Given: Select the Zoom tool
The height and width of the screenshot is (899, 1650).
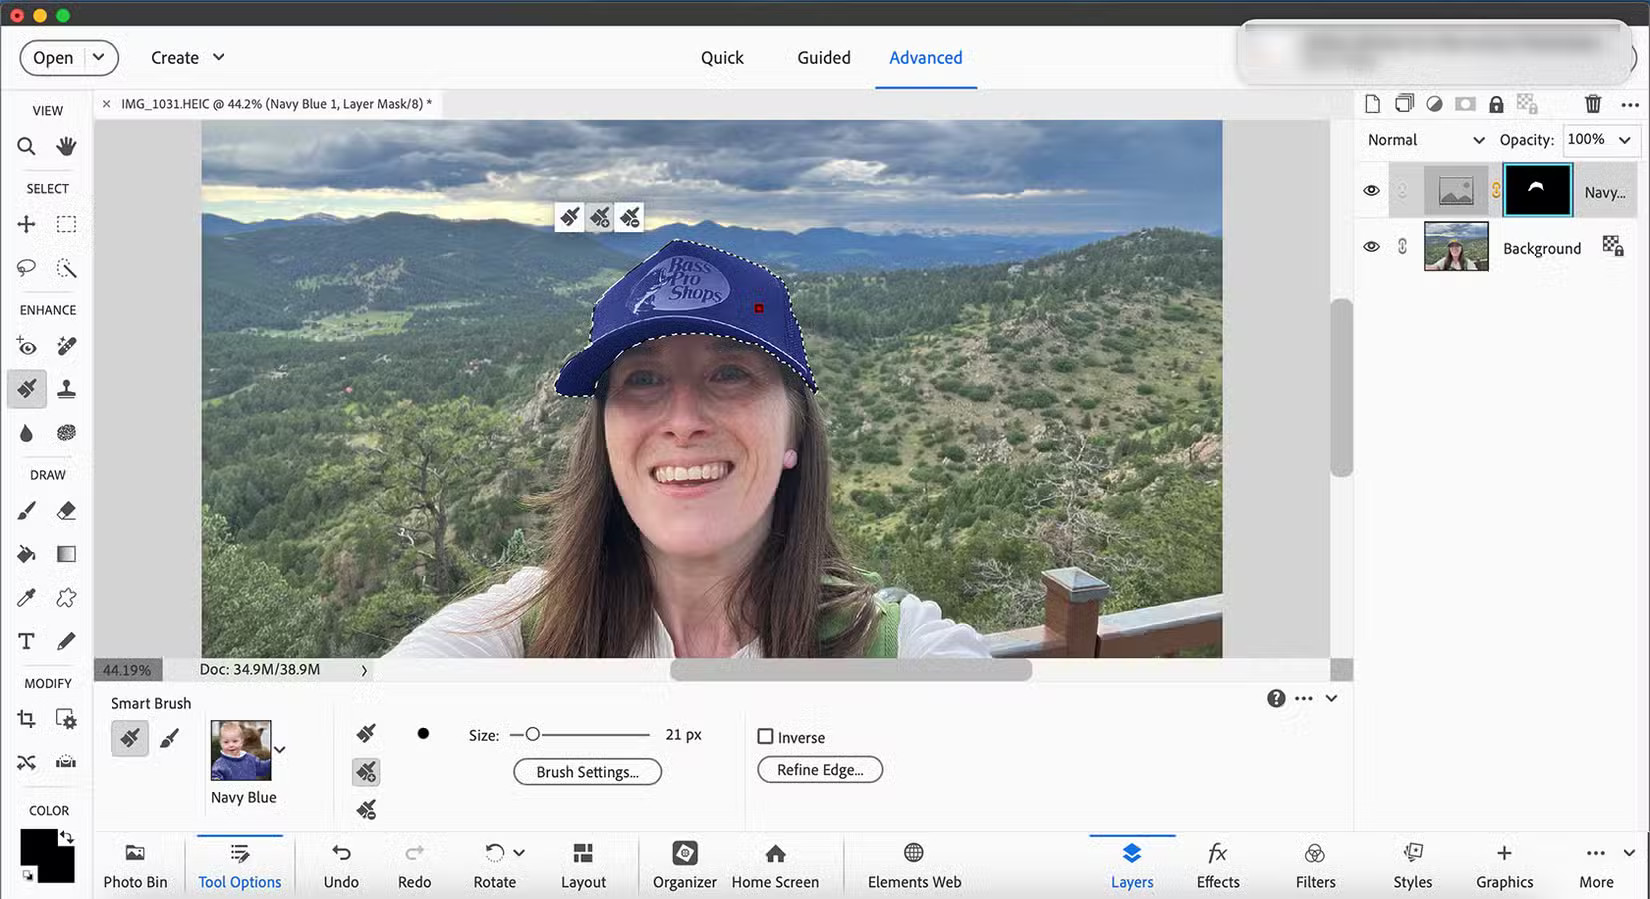Looking at the screenshot, I should pos(27,147).
